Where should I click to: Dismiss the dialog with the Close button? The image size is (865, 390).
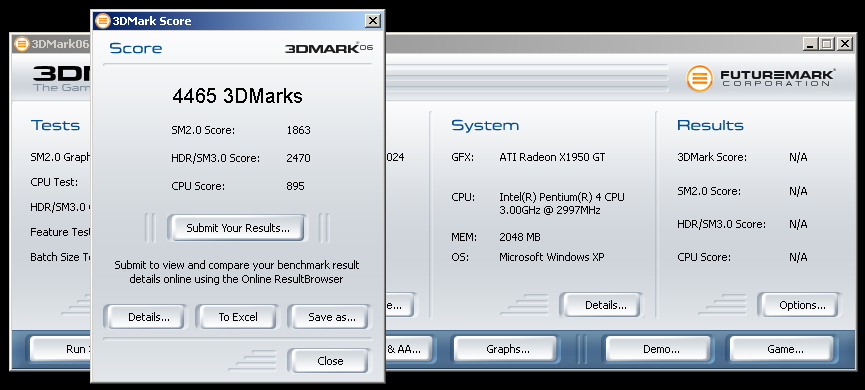[330, 361]
